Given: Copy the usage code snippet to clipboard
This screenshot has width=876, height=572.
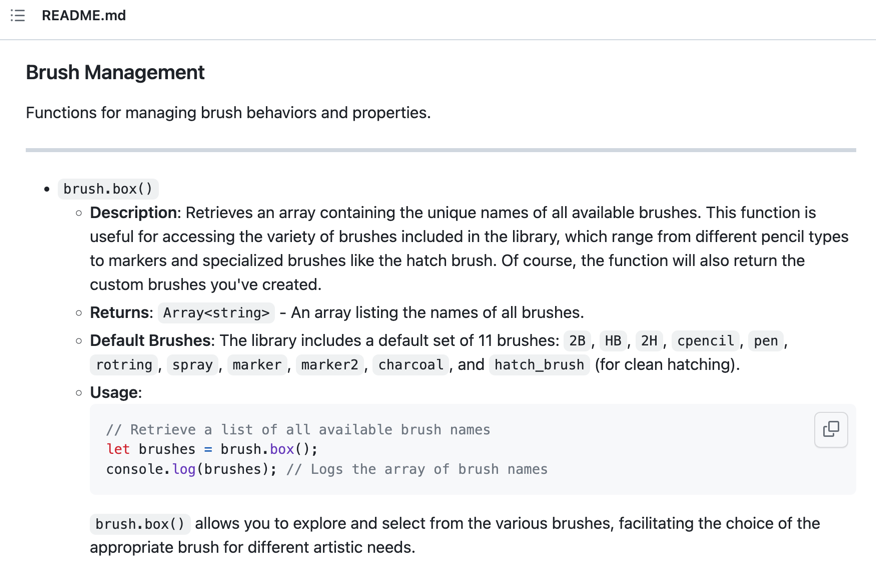Looking at the screenshot, I should 831,429.
